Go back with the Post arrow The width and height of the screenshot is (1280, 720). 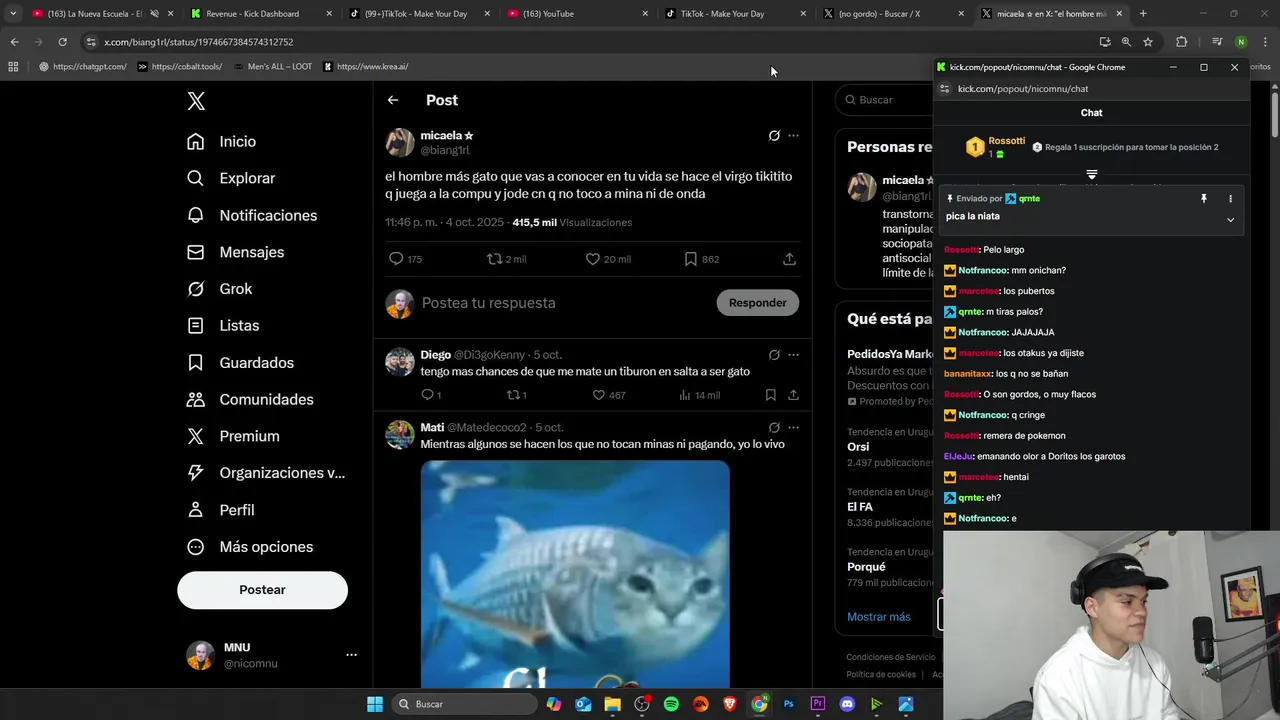click(x=393, y=100)
